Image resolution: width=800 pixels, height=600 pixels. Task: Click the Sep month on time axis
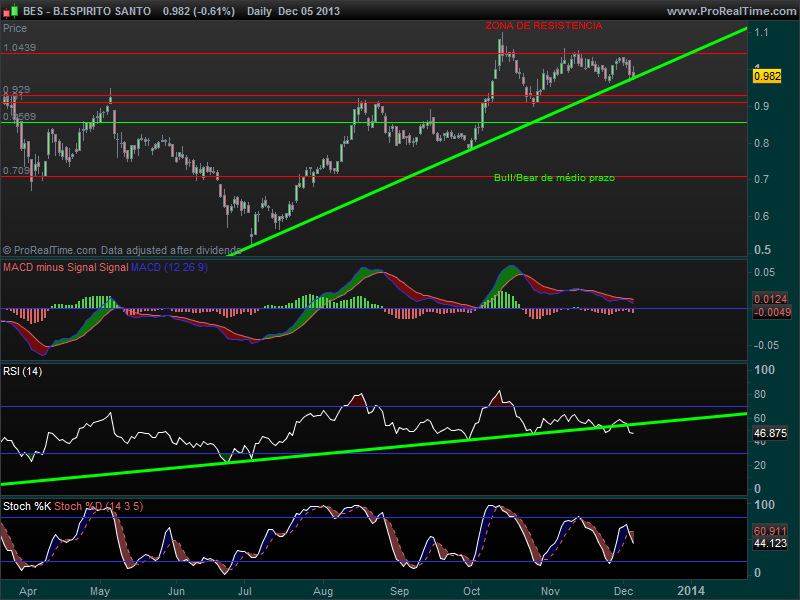[399, 591]
